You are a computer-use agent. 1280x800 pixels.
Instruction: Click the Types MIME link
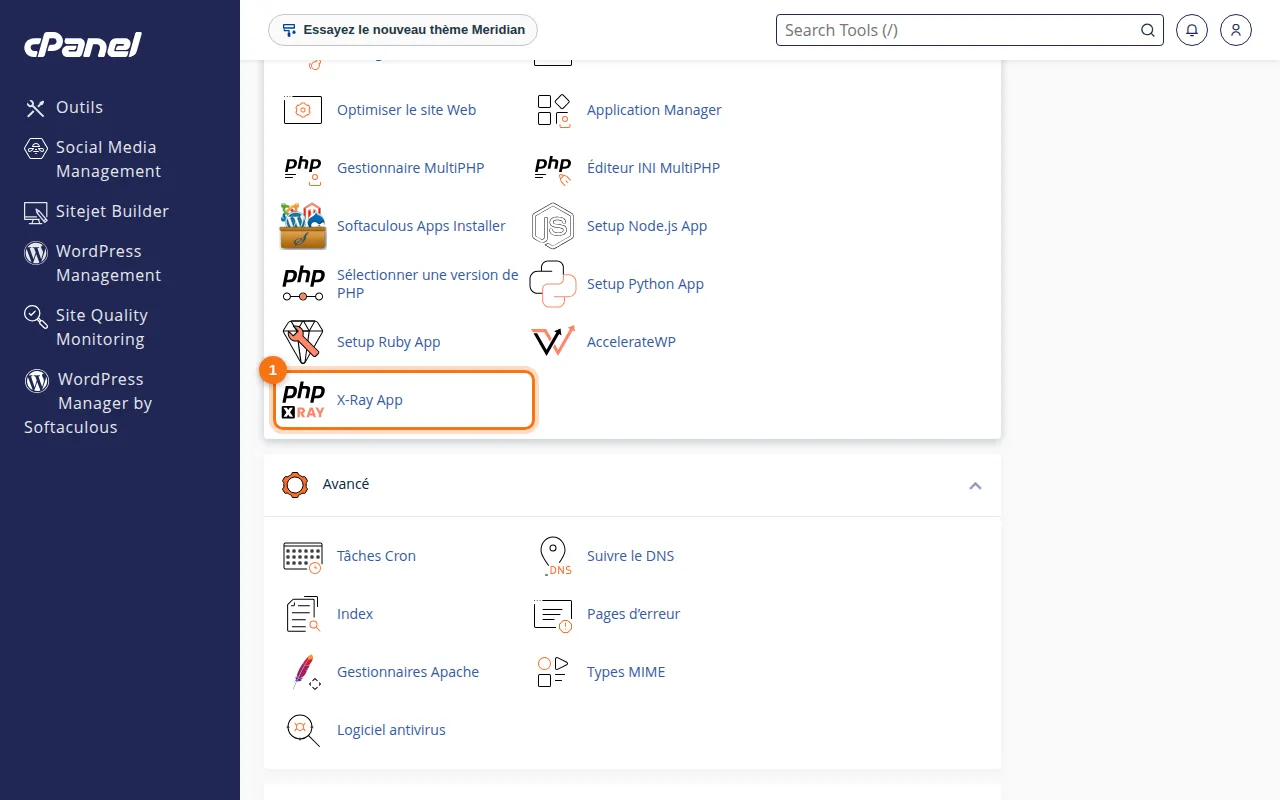point(626,672)
